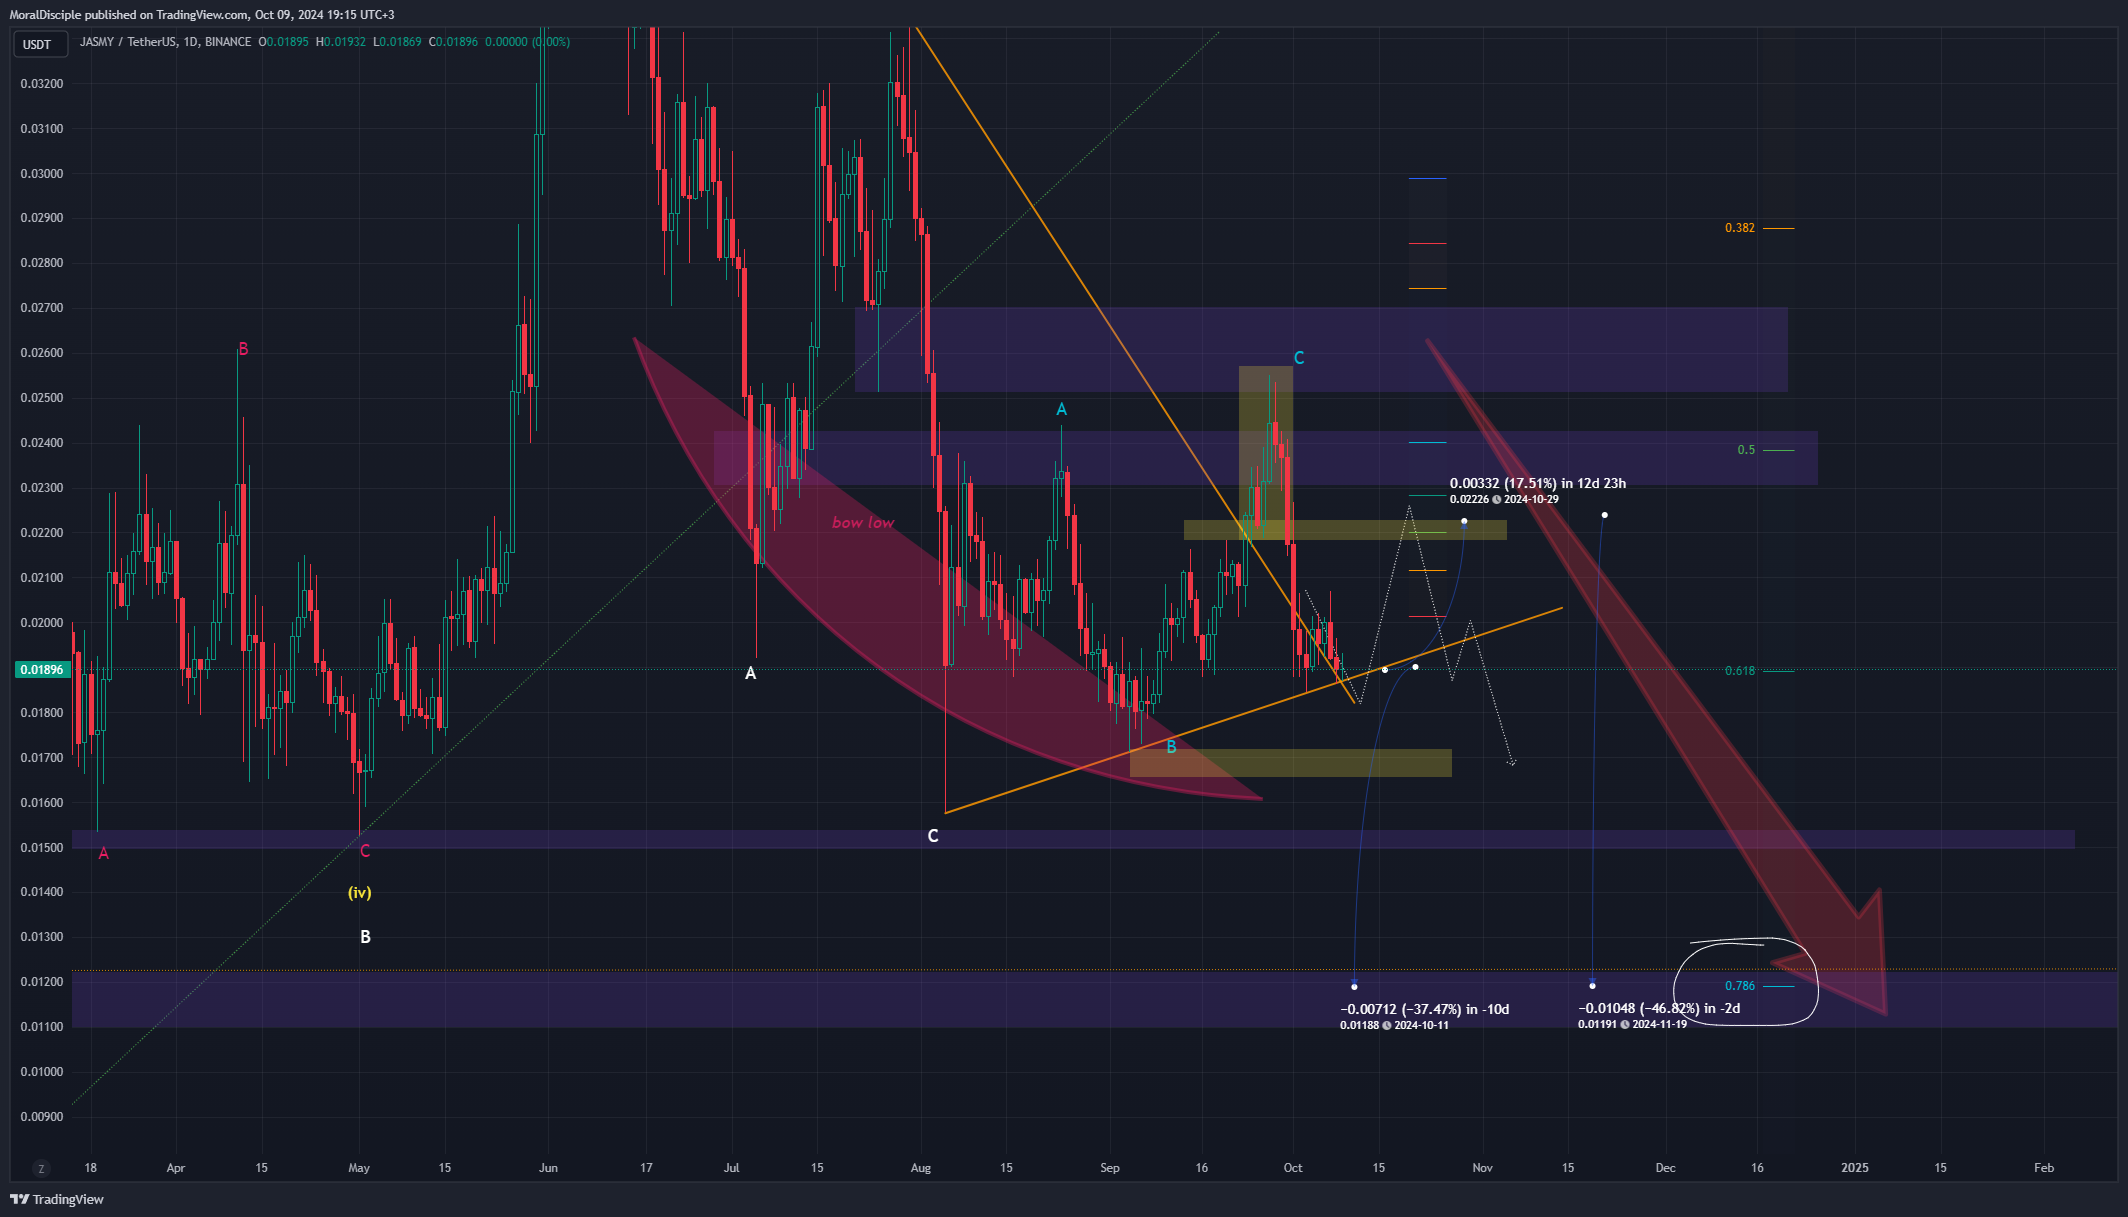Click the '0.00332 (17.51%) in 12d 23h' measurement
2128x1217 pixels.
tap(1538, 483)
